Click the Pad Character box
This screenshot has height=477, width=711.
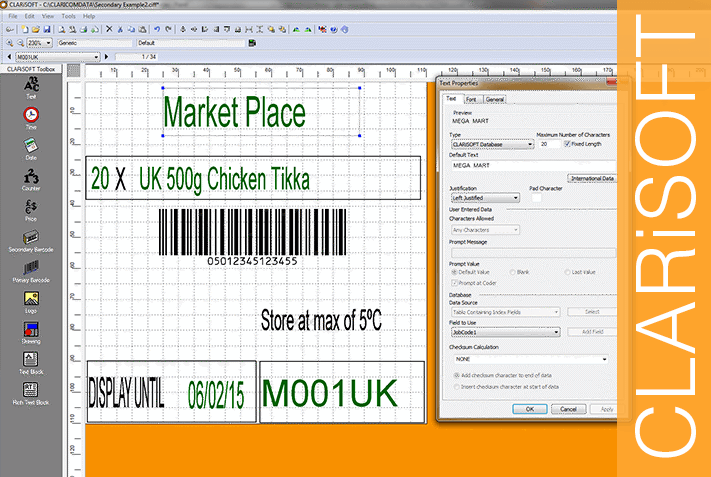[536, 198]
